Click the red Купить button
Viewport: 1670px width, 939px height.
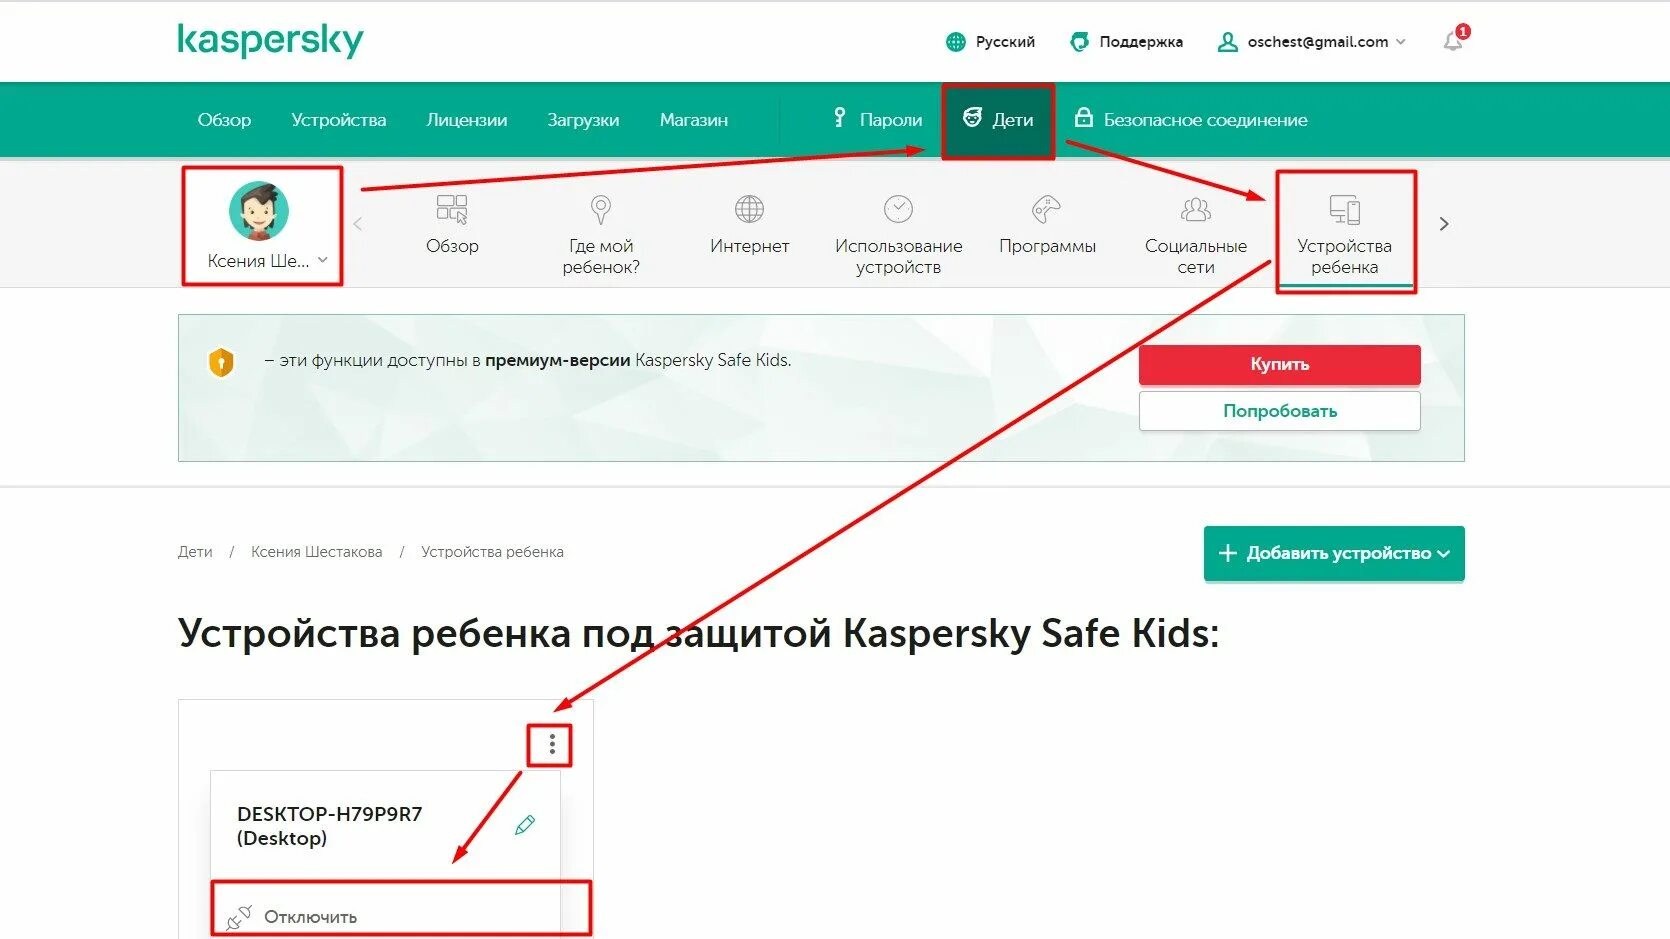point(1279,364)
